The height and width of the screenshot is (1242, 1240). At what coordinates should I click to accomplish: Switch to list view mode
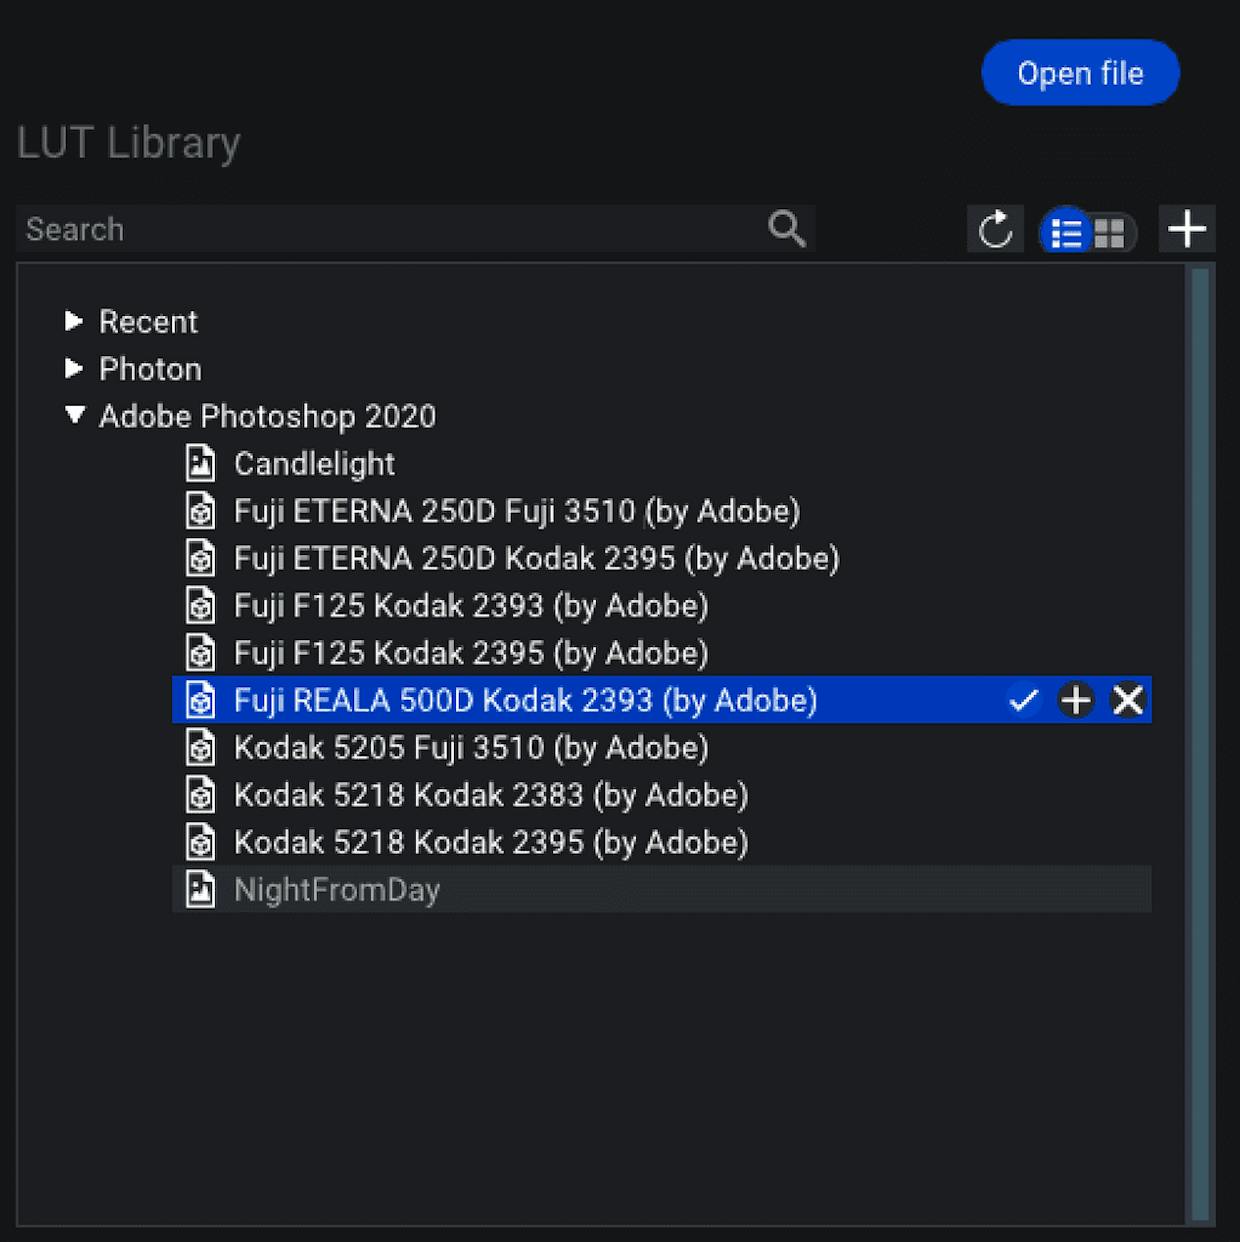click(x=1066, y=232)
